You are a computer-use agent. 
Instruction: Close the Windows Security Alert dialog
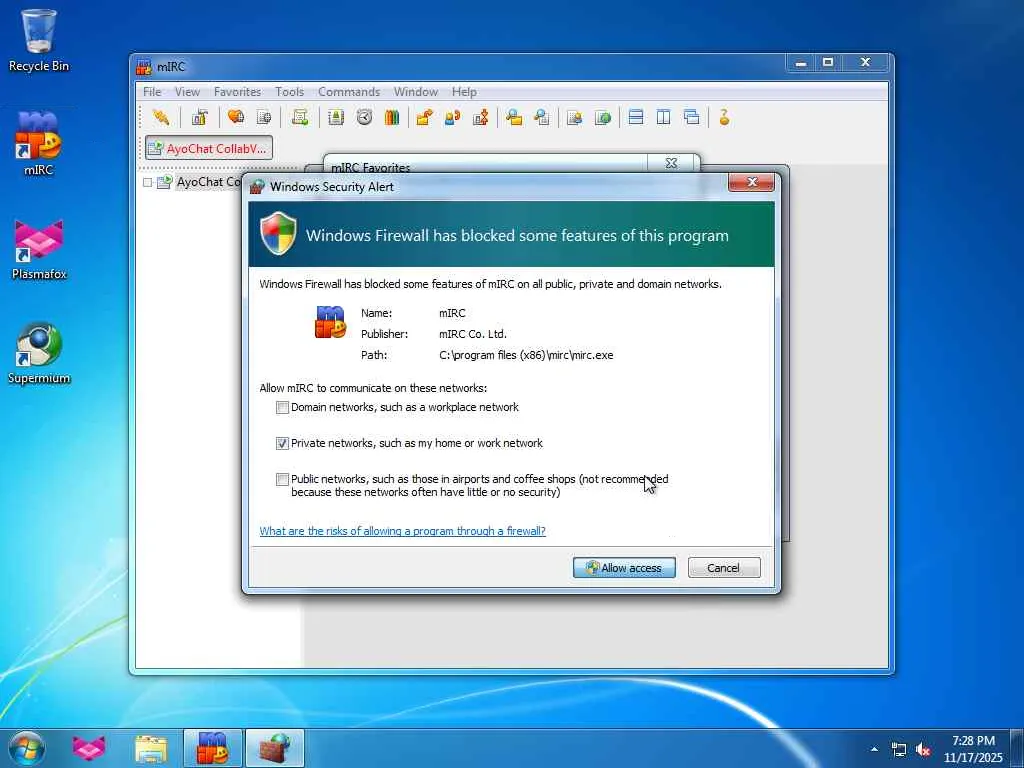(x=751, y=182)
